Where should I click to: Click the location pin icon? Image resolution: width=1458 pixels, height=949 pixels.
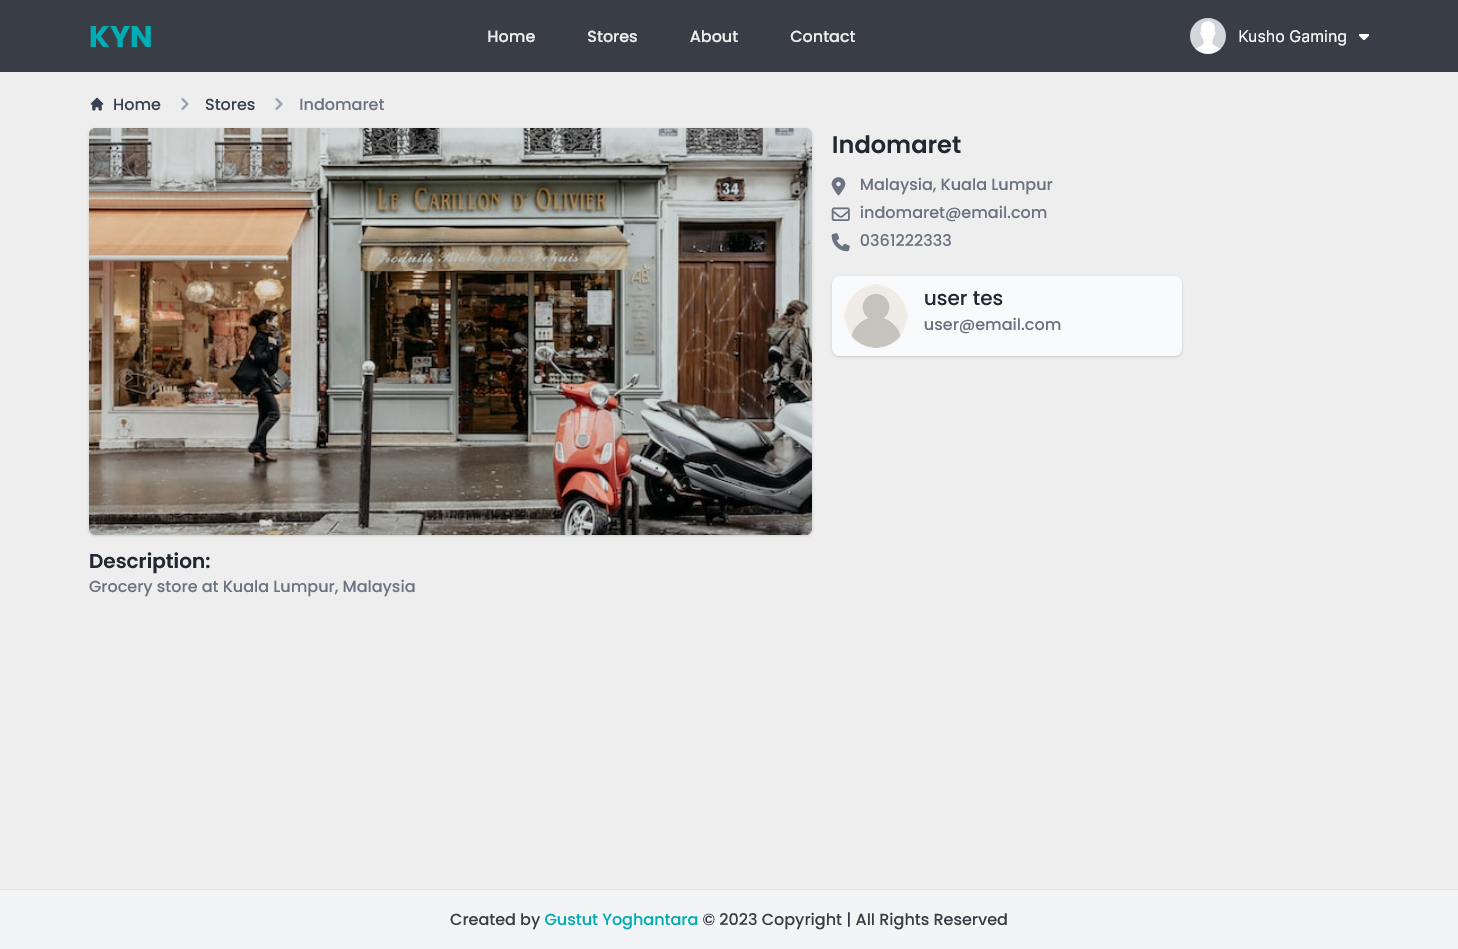click(839, 186)
